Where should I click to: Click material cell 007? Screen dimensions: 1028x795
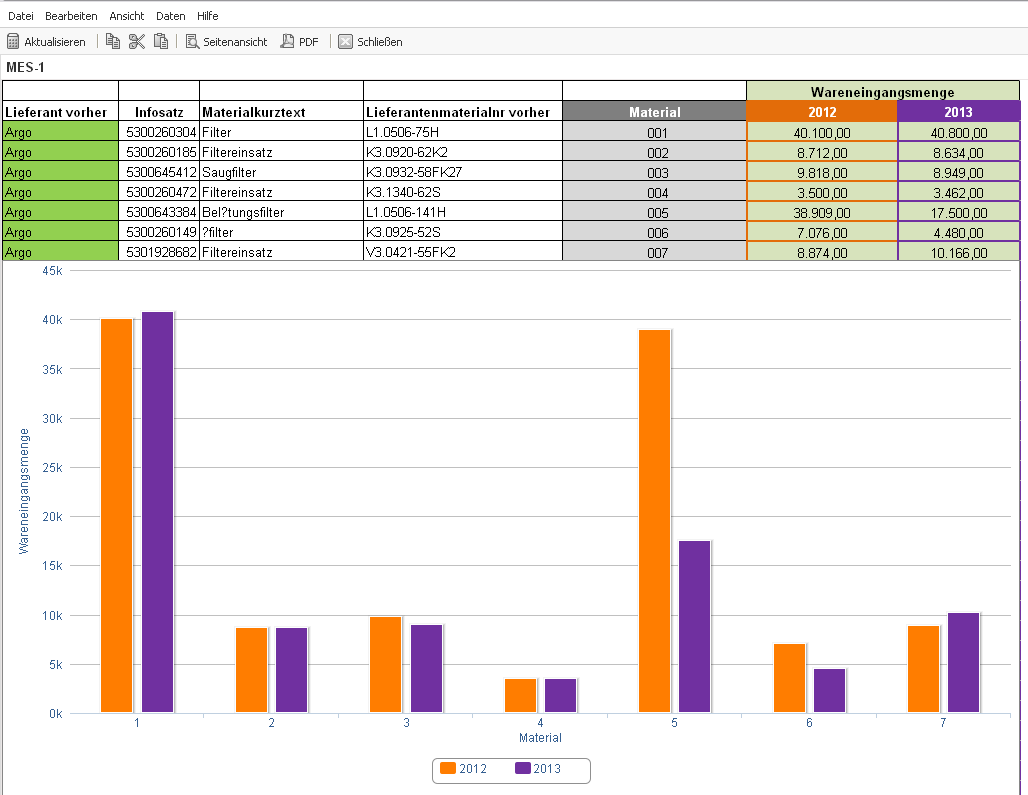coord(654,252)
